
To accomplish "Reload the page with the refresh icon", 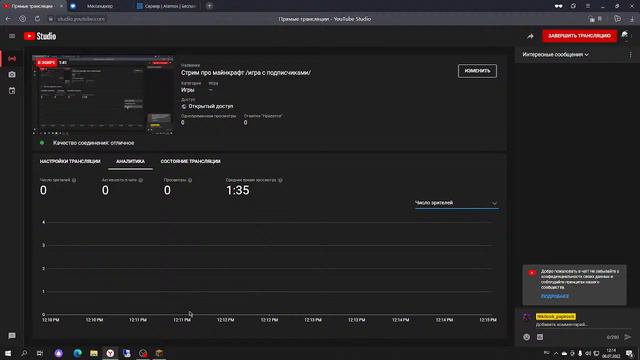I will tap(37, 19).
